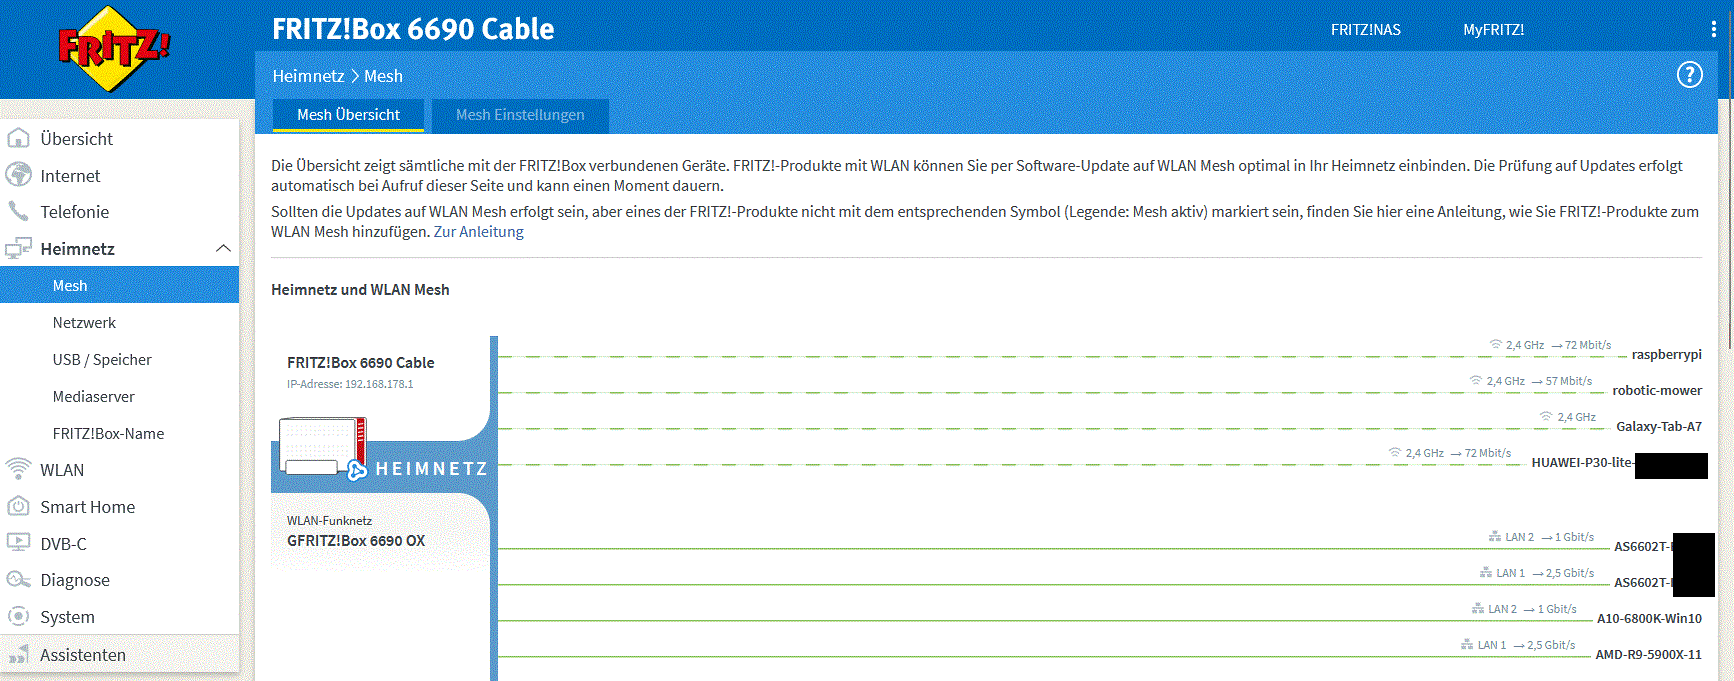This screenshot has width=1734, height=681.
Task: Select Mediaserver submenu item
Action: [119, 396]
